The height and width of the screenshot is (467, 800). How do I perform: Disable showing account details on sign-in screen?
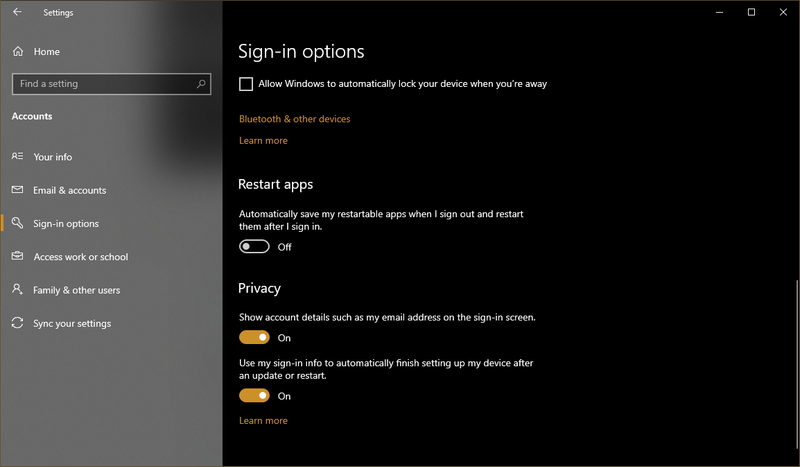(254, 337)
